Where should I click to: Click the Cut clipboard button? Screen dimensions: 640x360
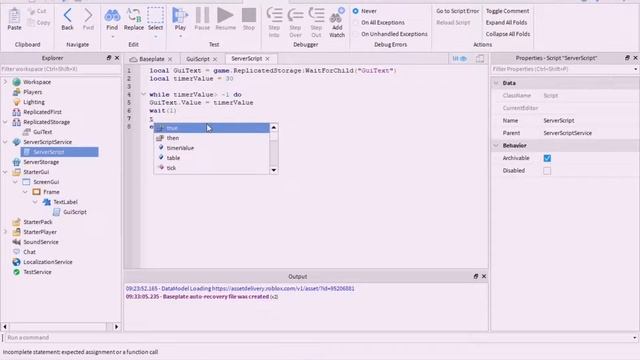[37, 11]
